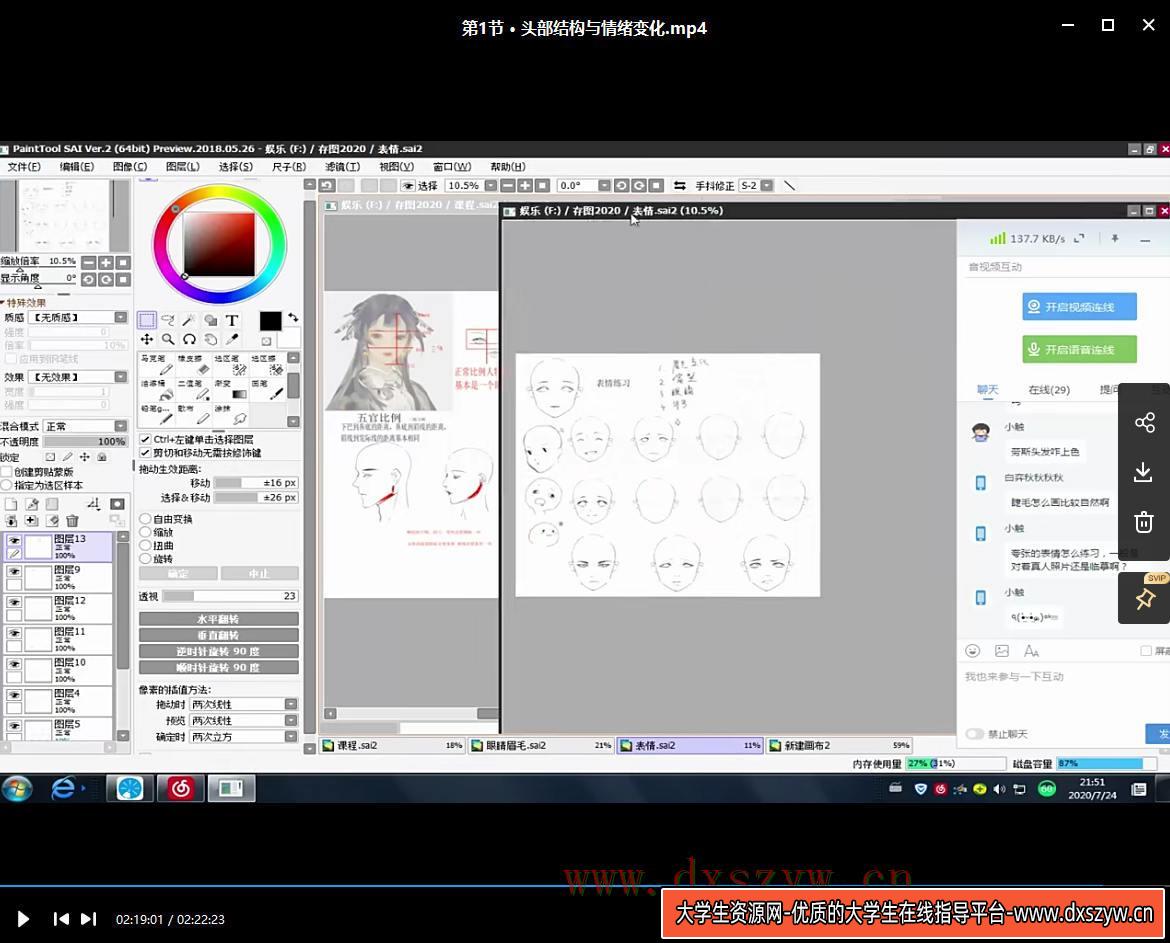Open rotation angle 0.0° dropdown

(x=604, y=186)
